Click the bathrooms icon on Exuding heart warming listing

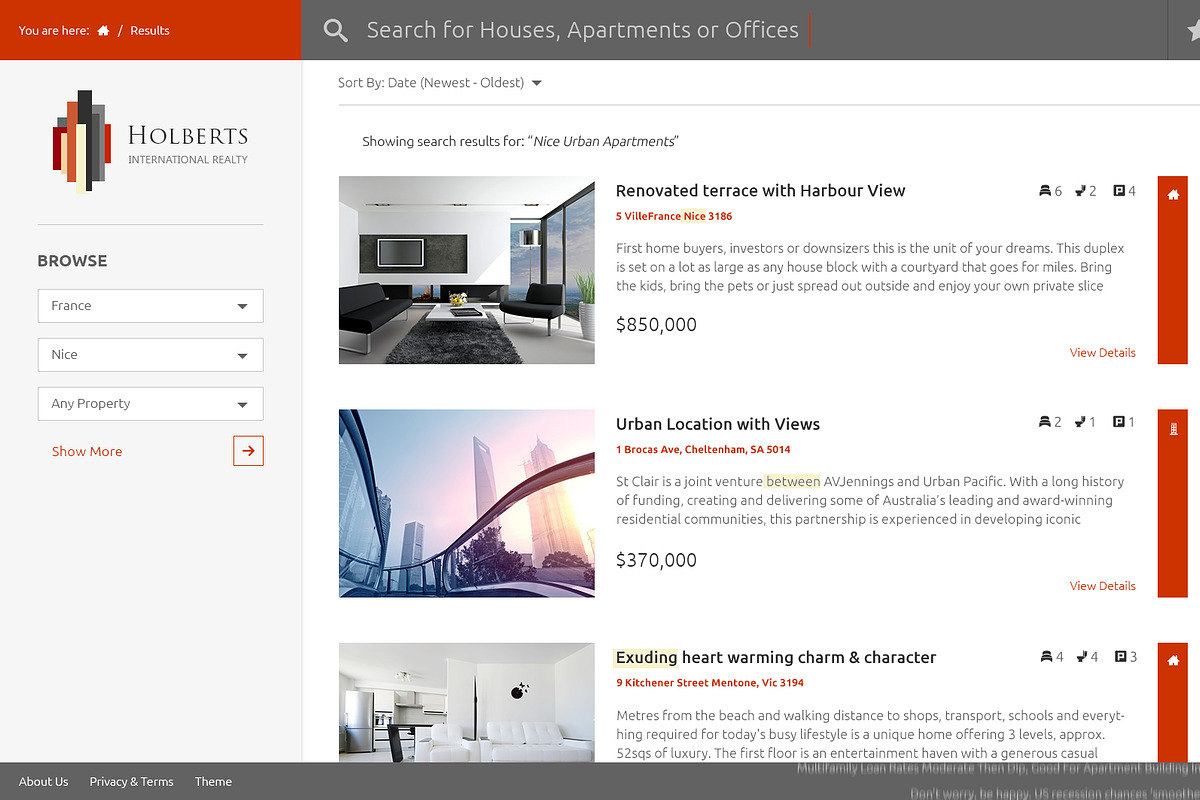click(x=1081, y=657)
